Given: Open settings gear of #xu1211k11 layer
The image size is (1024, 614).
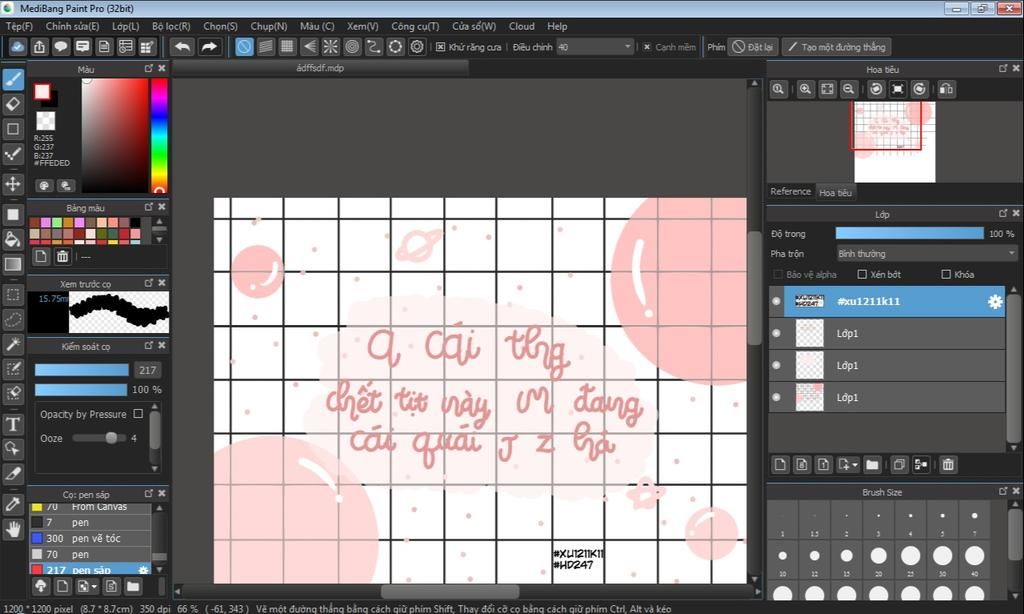Looking at the screenshot, I should tap(995, 301).
